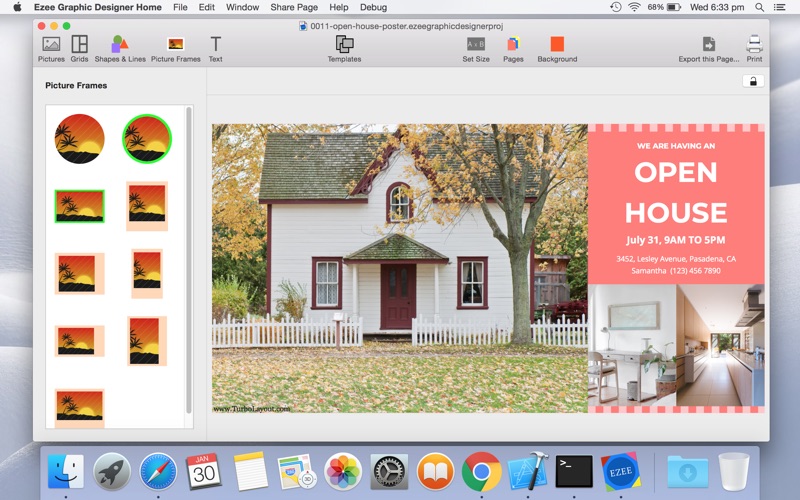The image size is (800, 500).
Task: Open the Downloads folder in Dock
Action: coord(687,472)
